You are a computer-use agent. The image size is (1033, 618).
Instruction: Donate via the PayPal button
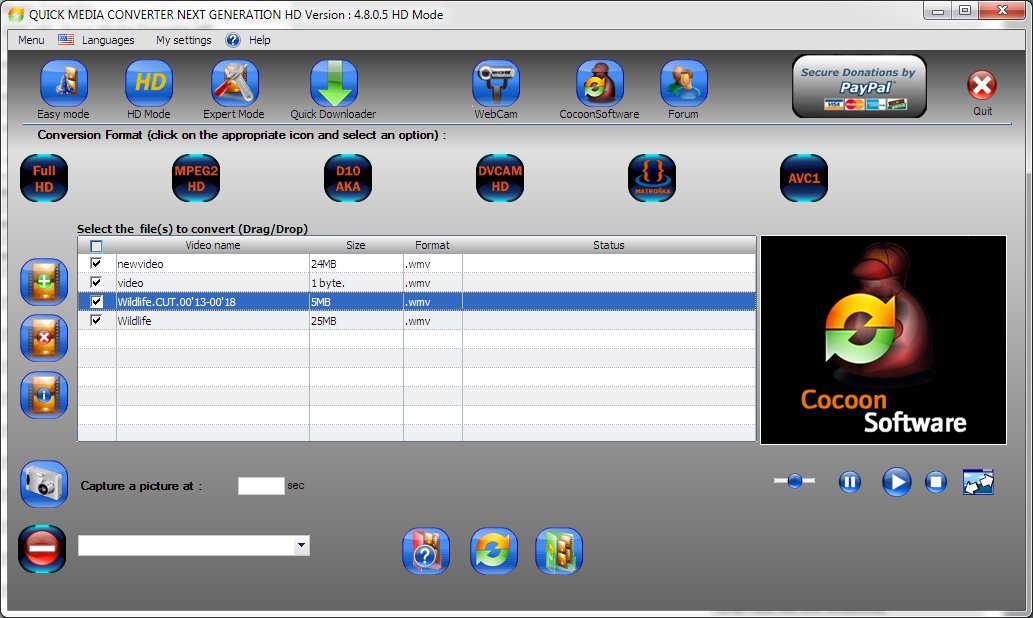pos(859,86)
